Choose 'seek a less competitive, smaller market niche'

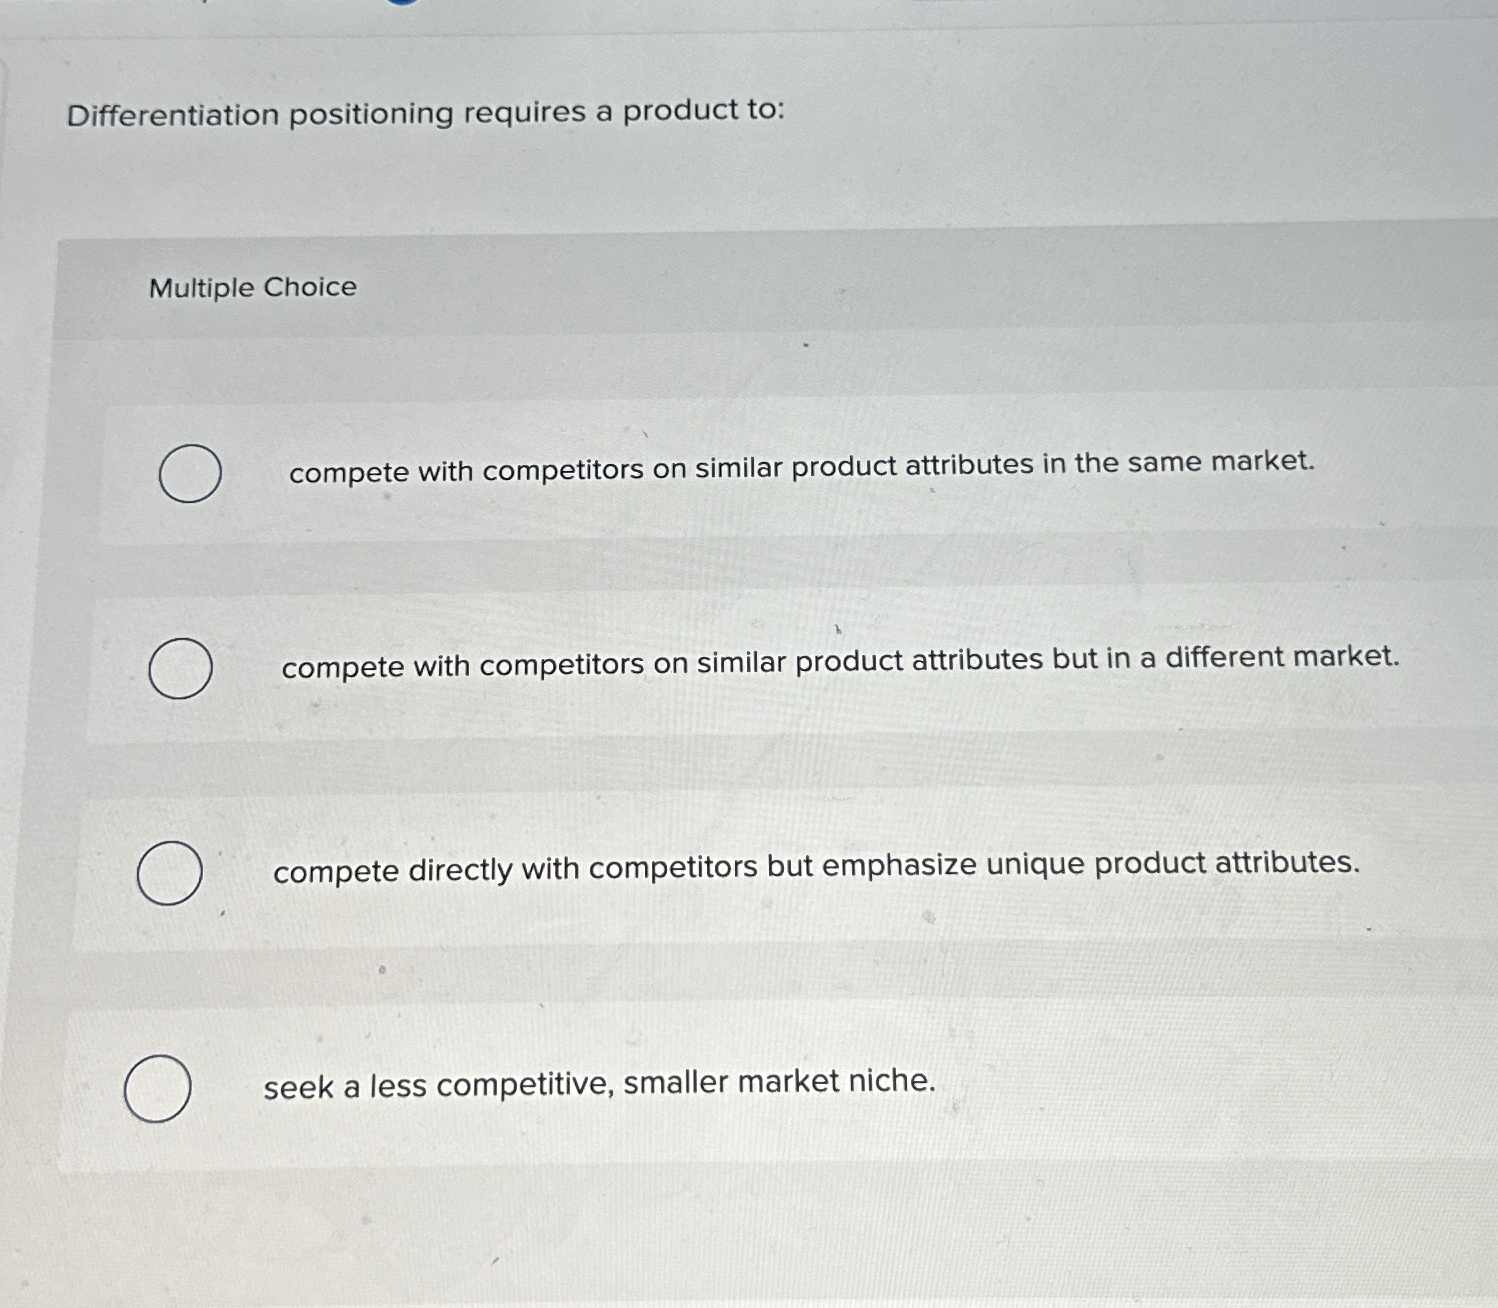[600, 1083]
